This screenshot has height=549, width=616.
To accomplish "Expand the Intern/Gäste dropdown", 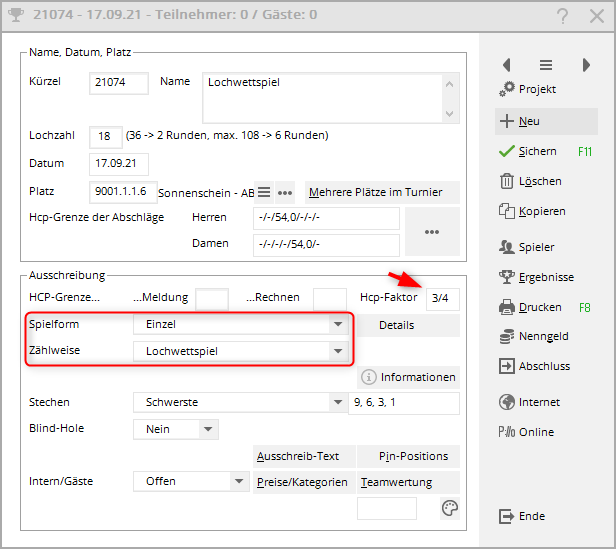I will [x=239, y=481].
